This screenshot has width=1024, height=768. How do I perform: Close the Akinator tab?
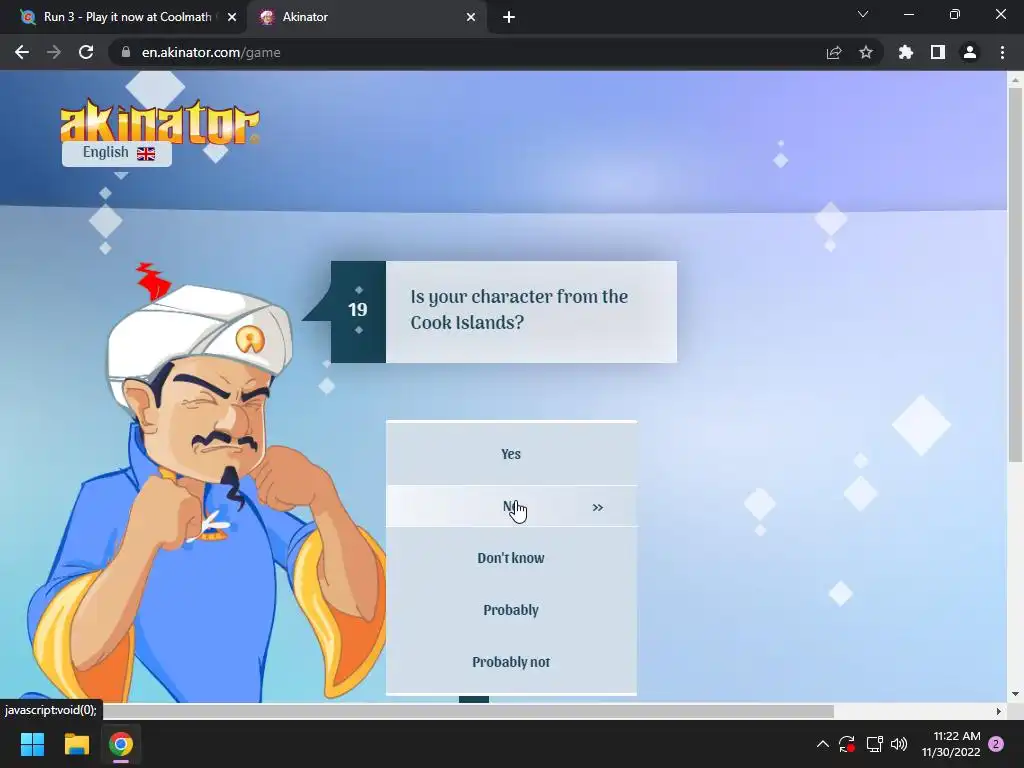coord(471,17)
